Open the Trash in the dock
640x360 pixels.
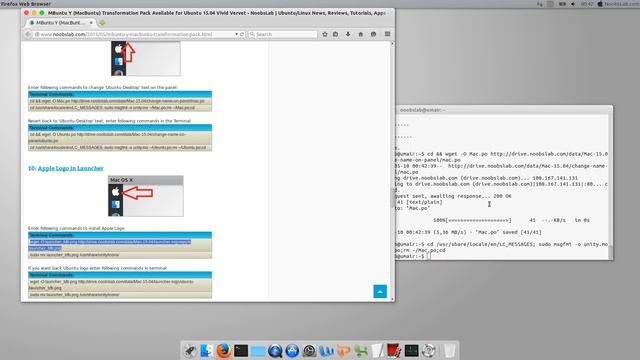click(x=449, y=351)
